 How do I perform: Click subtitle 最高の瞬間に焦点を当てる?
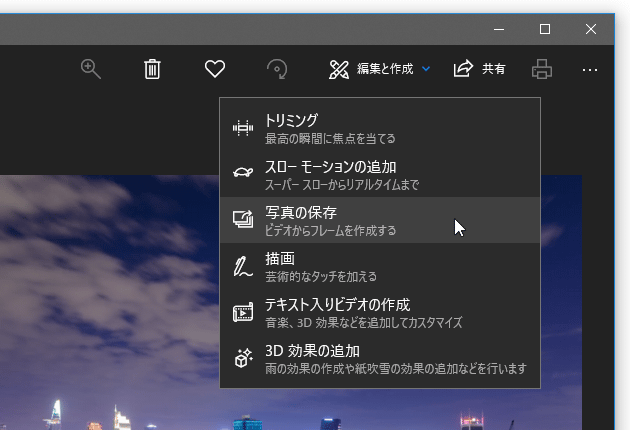tap(330, 139)
